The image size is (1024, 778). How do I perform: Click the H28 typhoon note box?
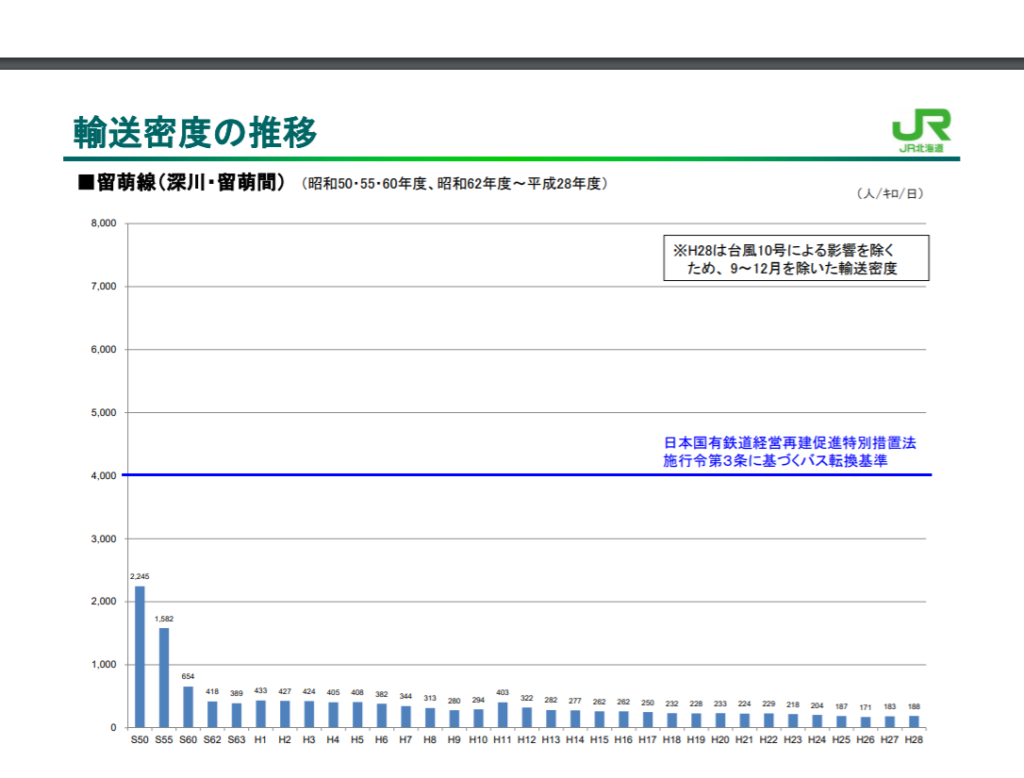point(796,258)
